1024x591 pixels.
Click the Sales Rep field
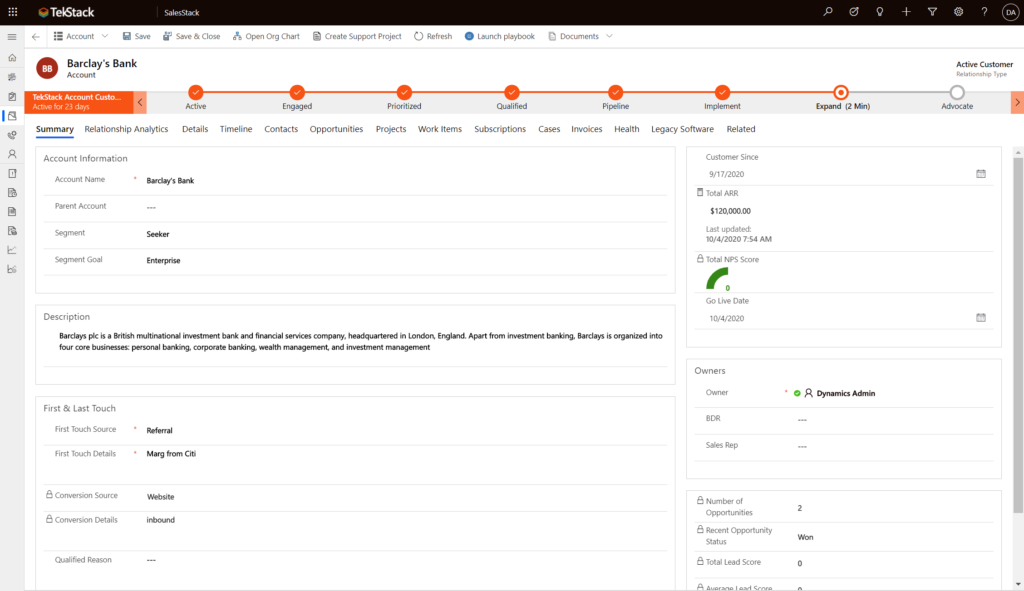(x=895, y=446)
